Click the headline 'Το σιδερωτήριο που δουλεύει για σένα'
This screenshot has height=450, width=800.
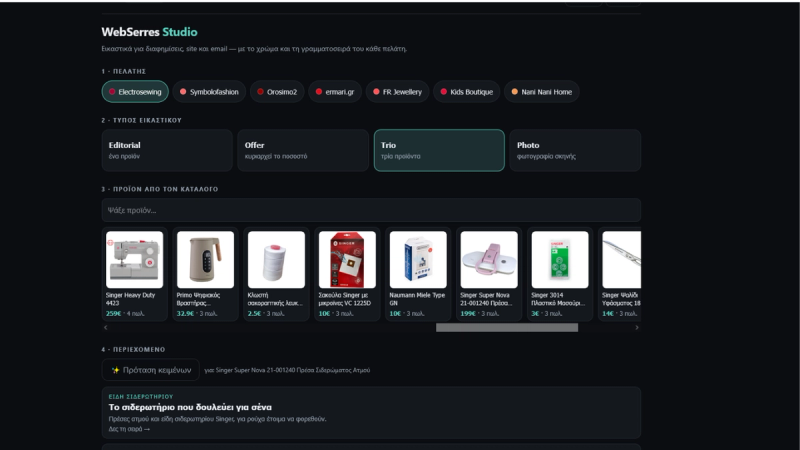click(x=190, y=407)
